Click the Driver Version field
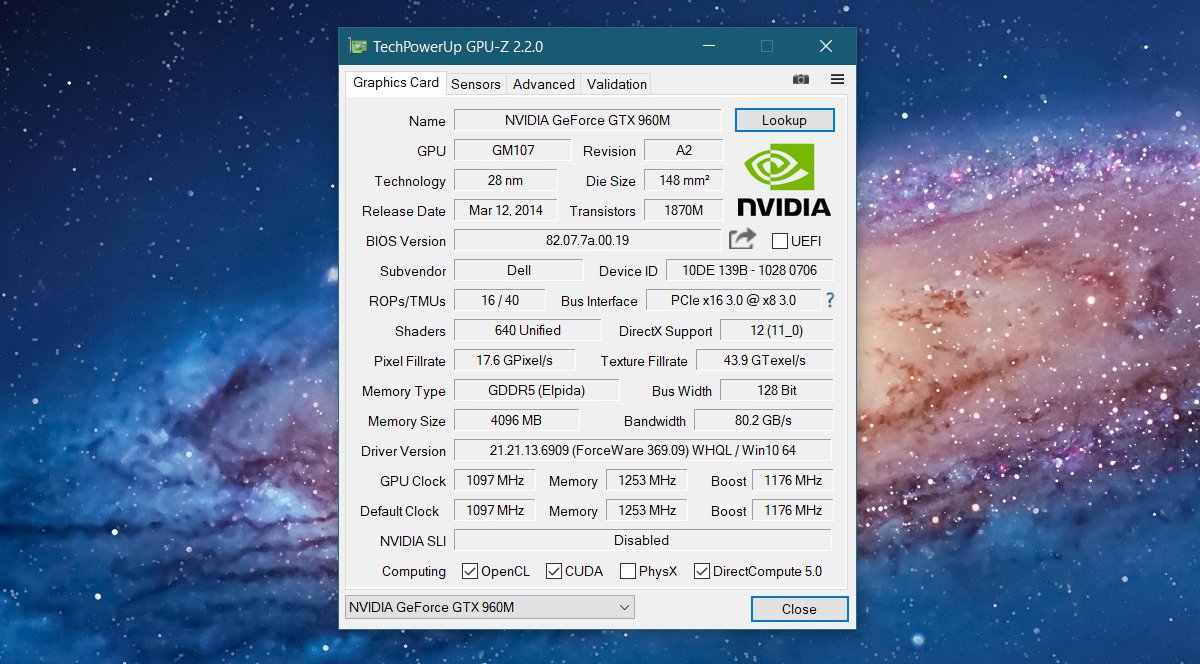The width and height of the screenshot is (1200, 664). (x=642, y=450)
